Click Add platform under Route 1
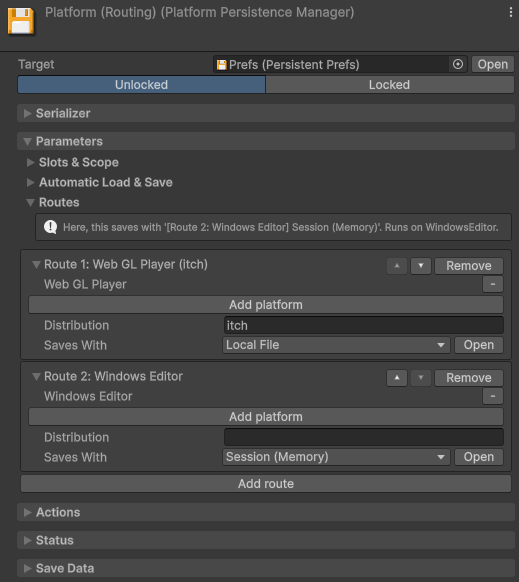 266,305
